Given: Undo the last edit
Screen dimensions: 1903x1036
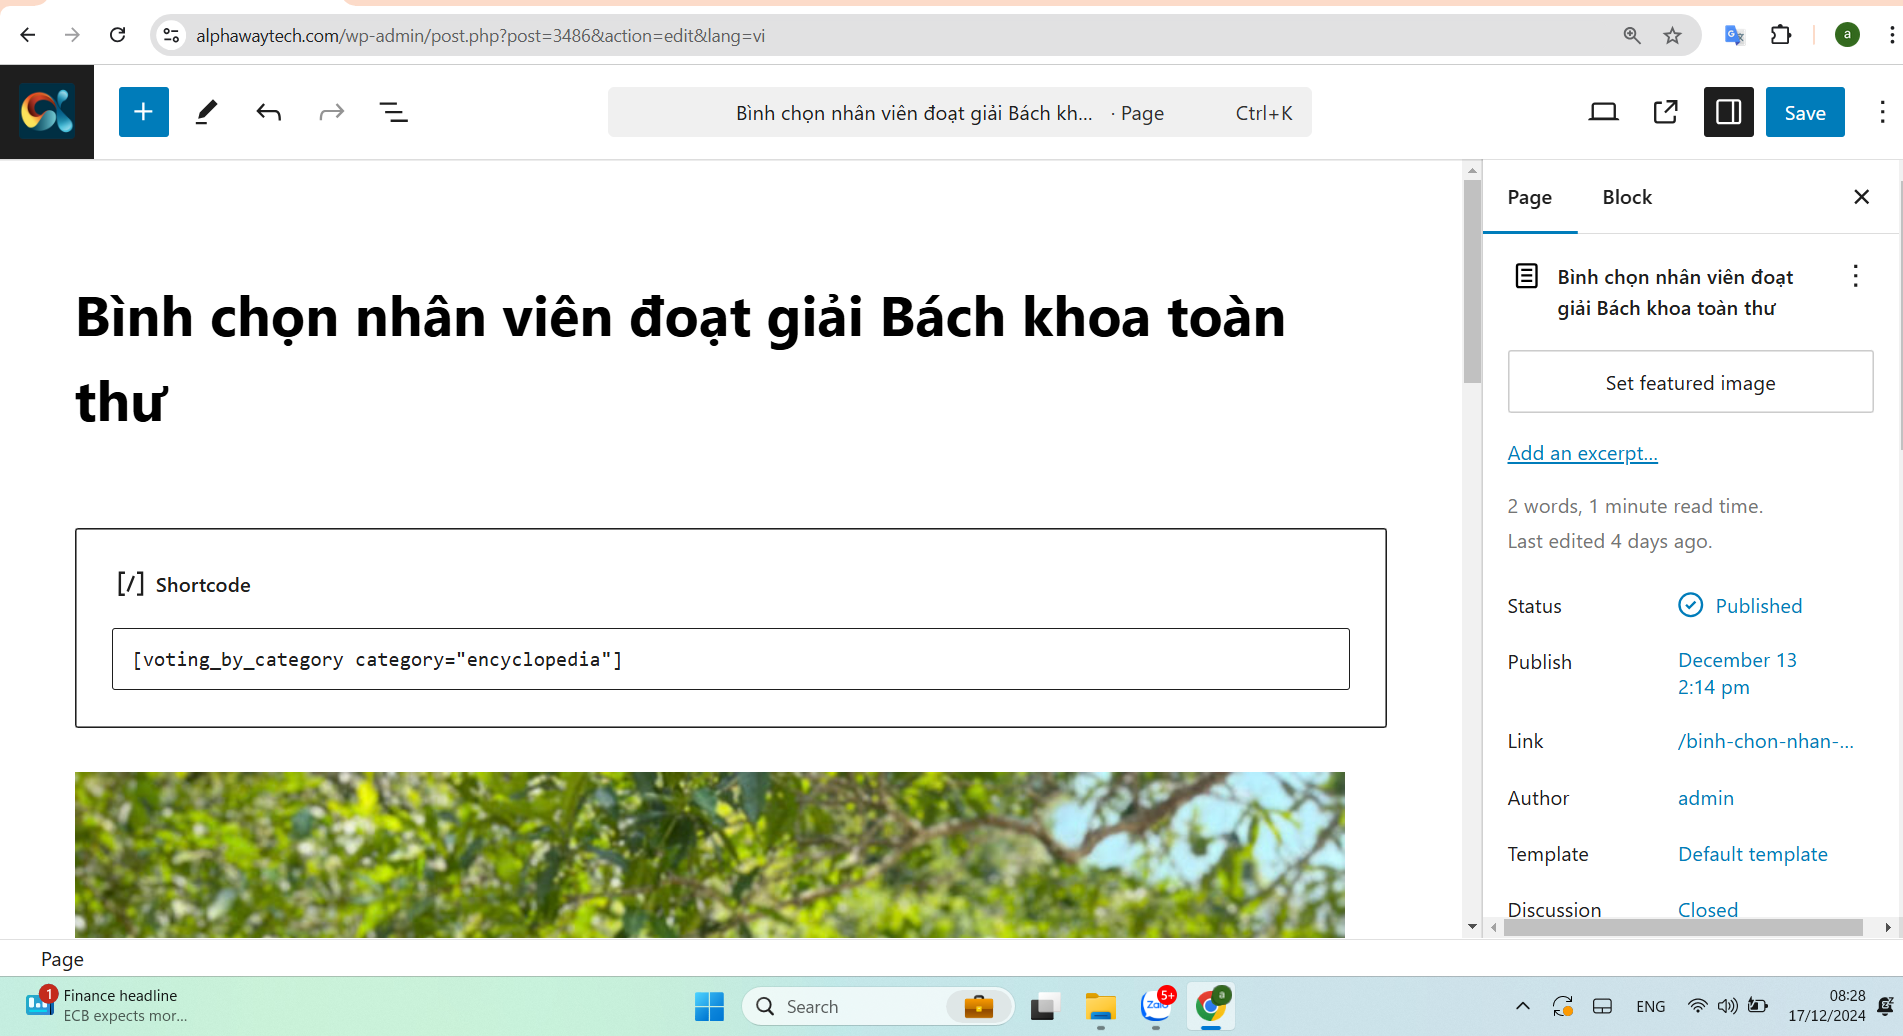Looking at the screenshot, I should tap(268, 112).
